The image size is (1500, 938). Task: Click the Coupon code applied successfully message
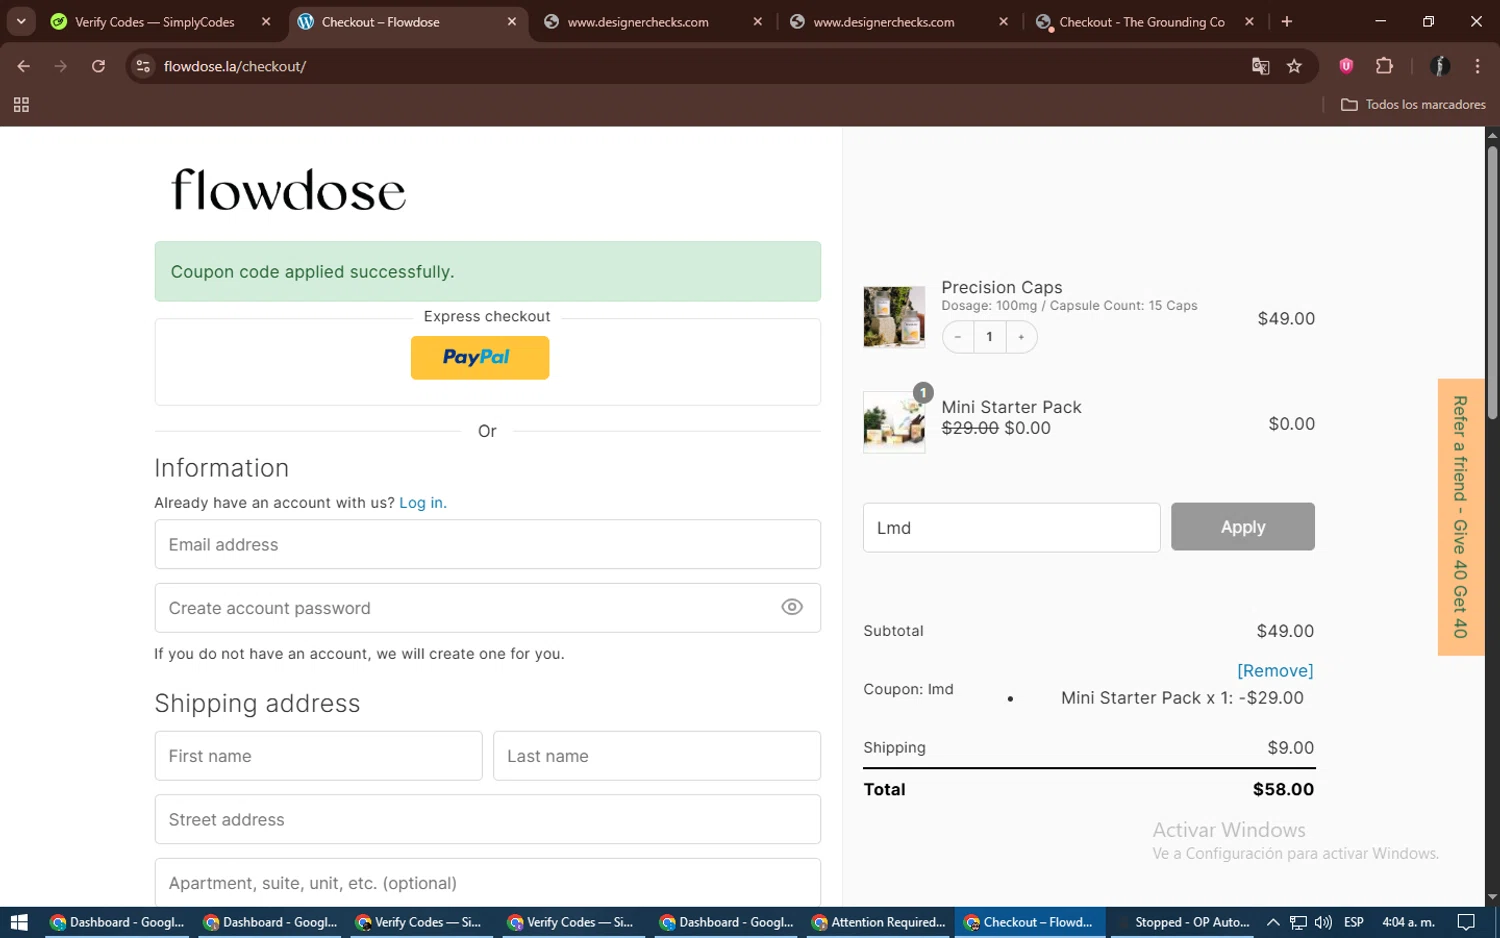(488, 271)
